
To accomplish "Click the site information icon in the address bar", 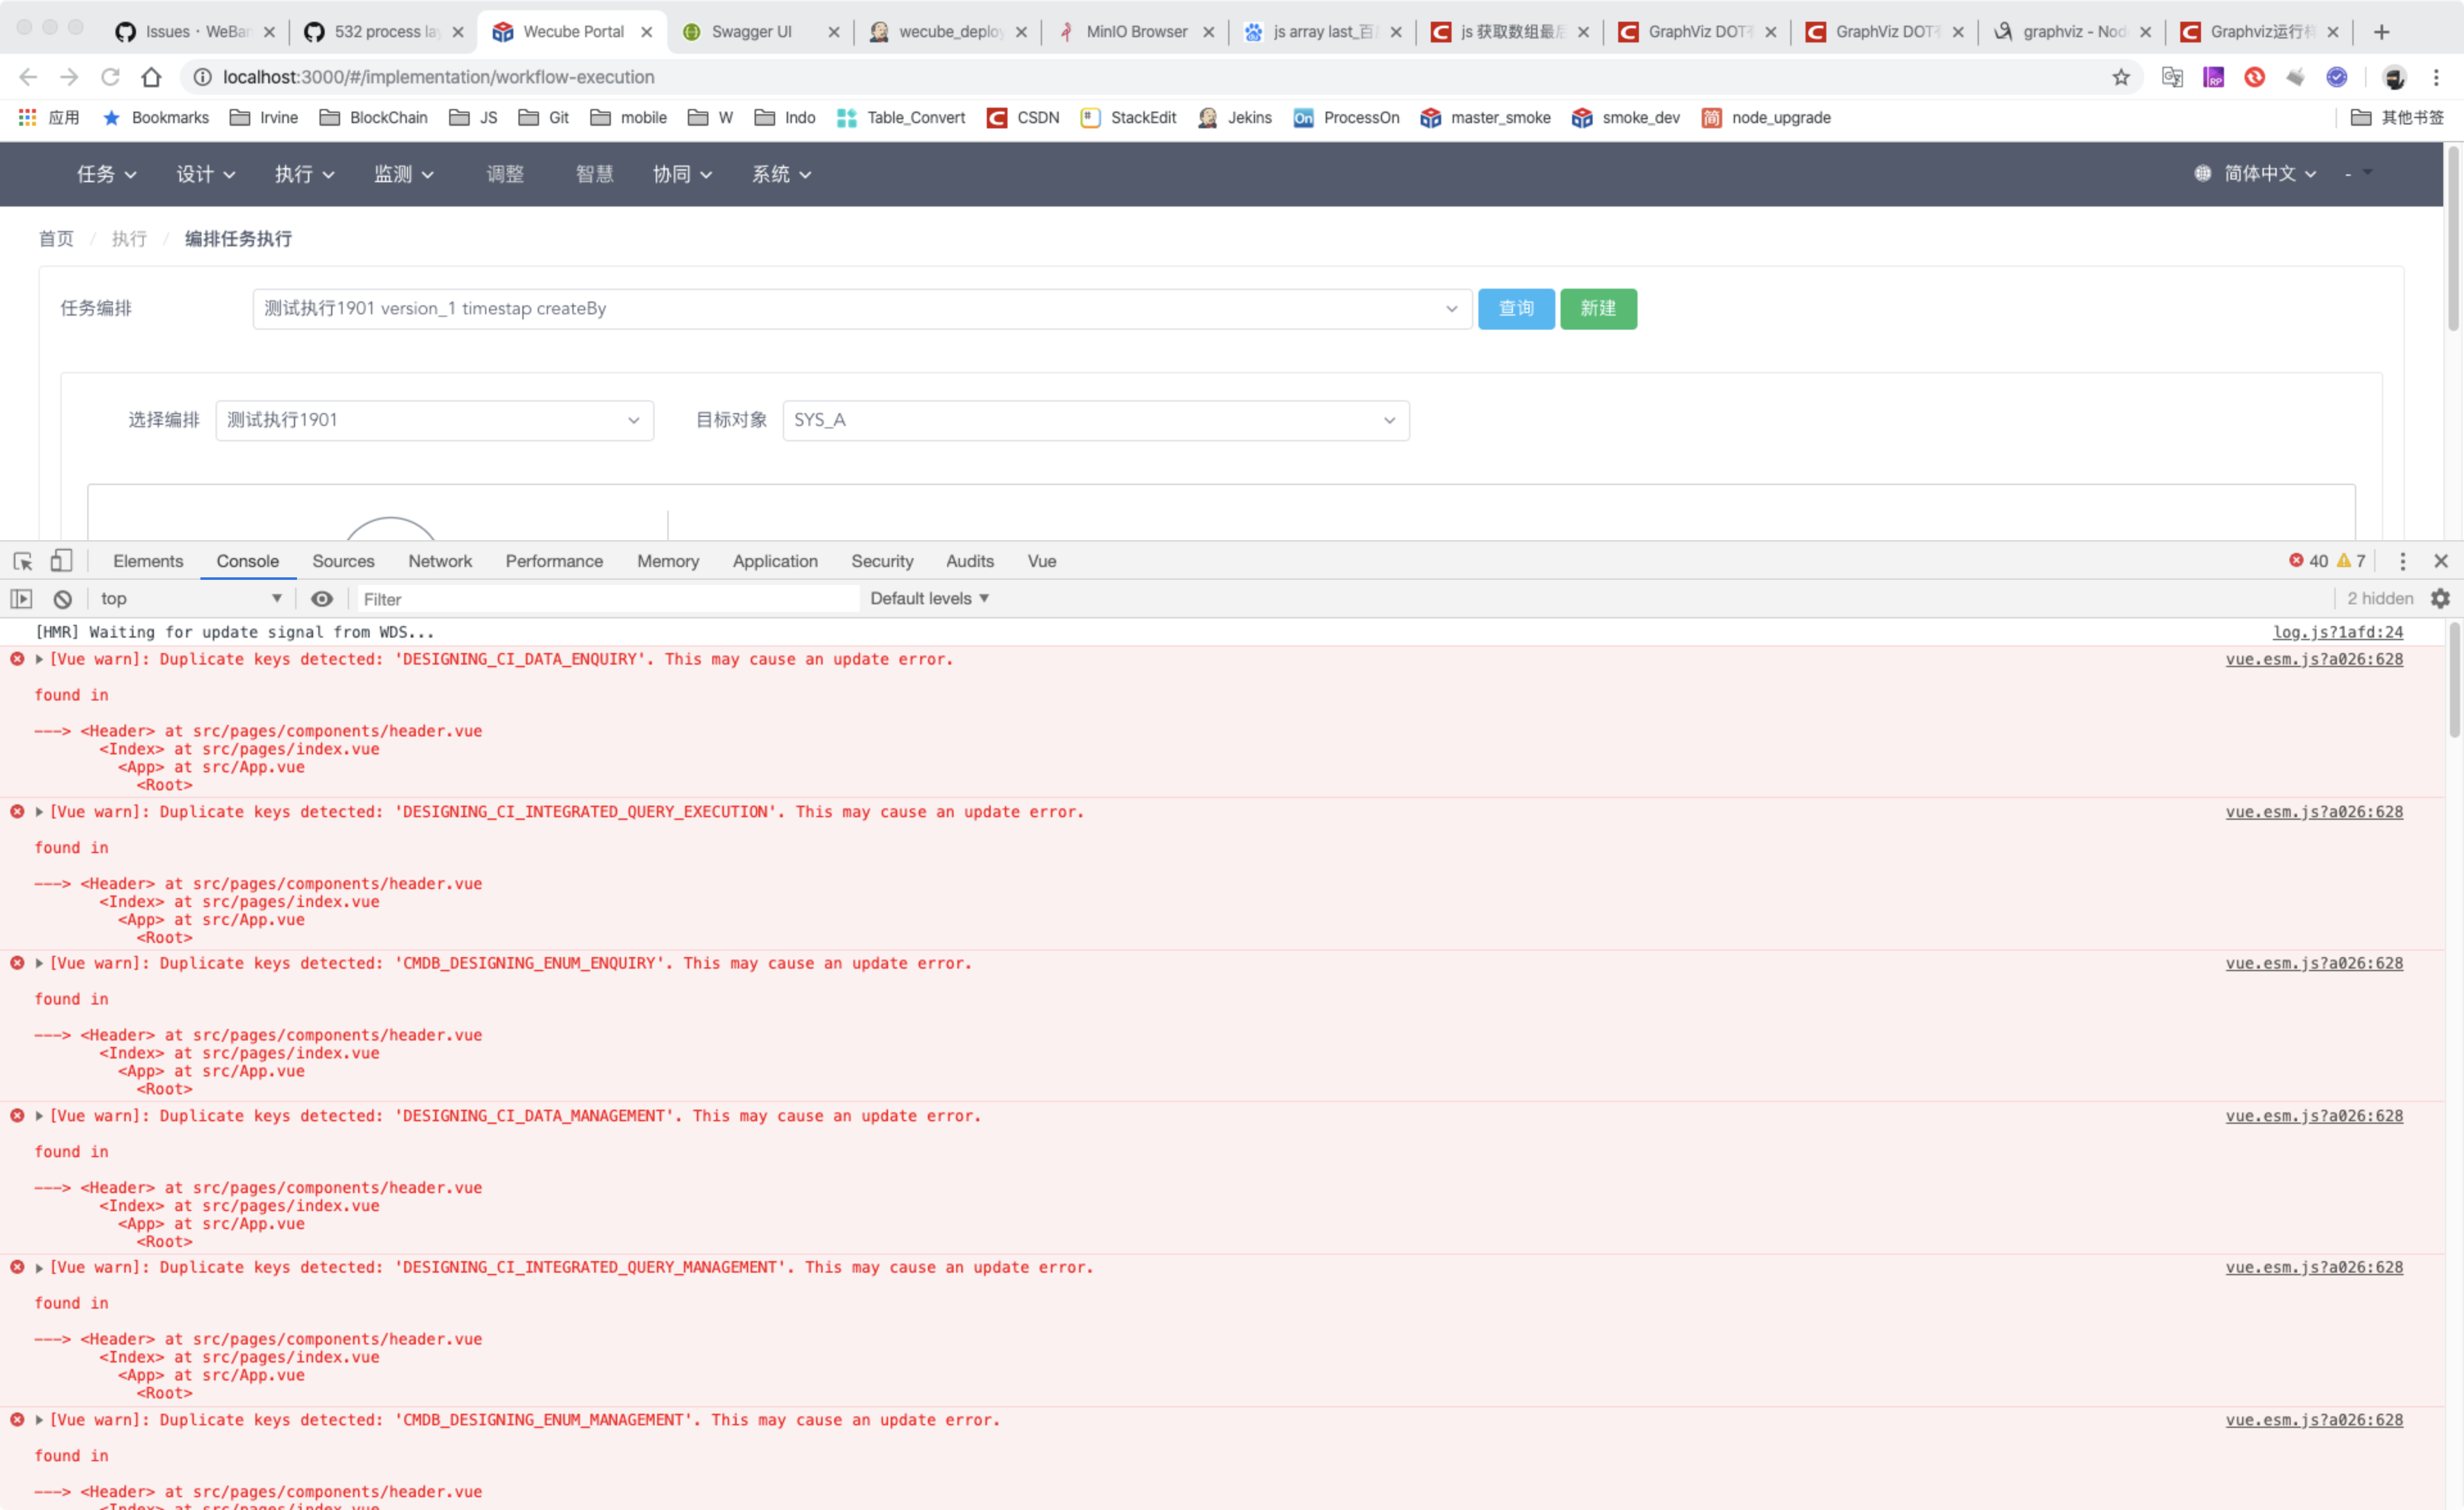I will click(202, 77).
